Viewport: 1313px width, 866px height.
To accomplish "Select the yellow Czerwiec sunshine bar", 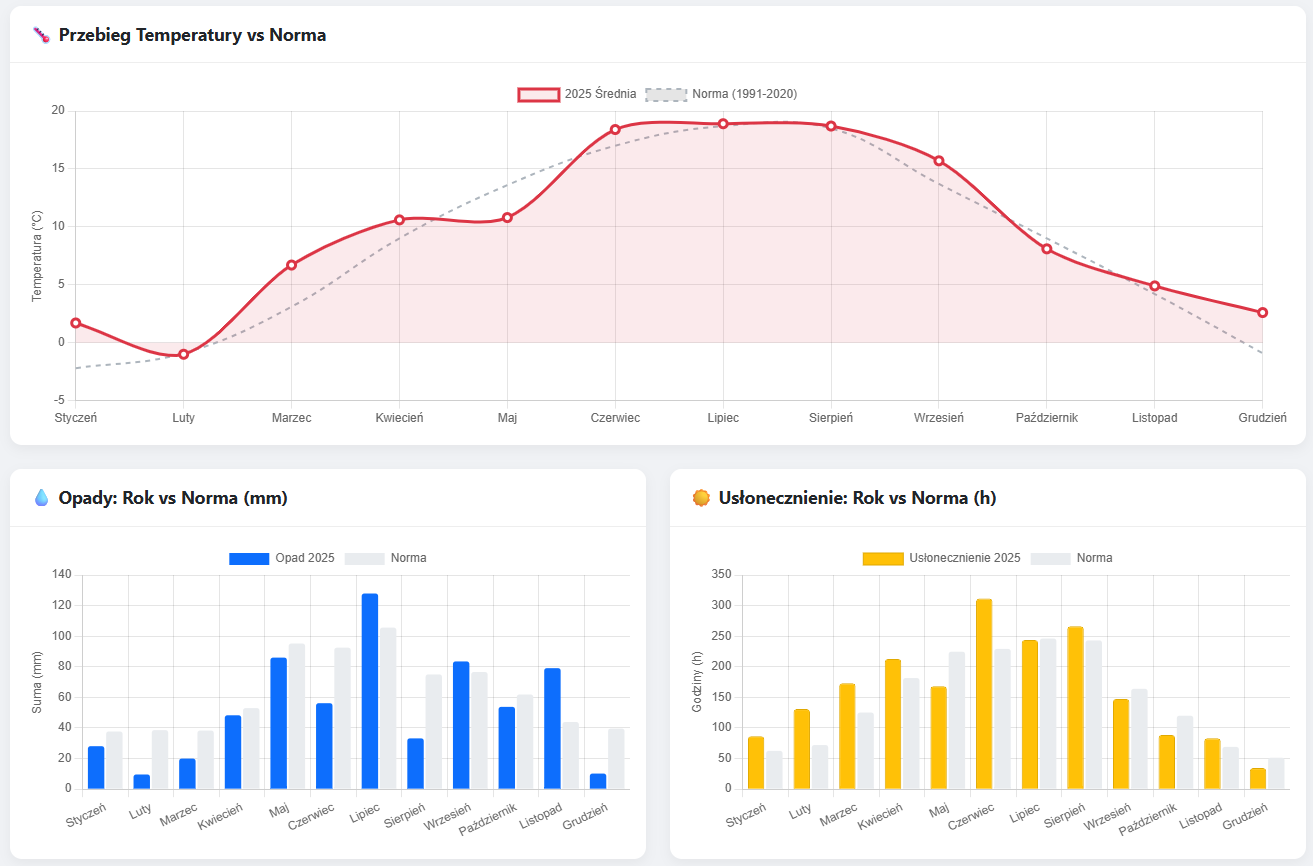I will coord(984,694).
